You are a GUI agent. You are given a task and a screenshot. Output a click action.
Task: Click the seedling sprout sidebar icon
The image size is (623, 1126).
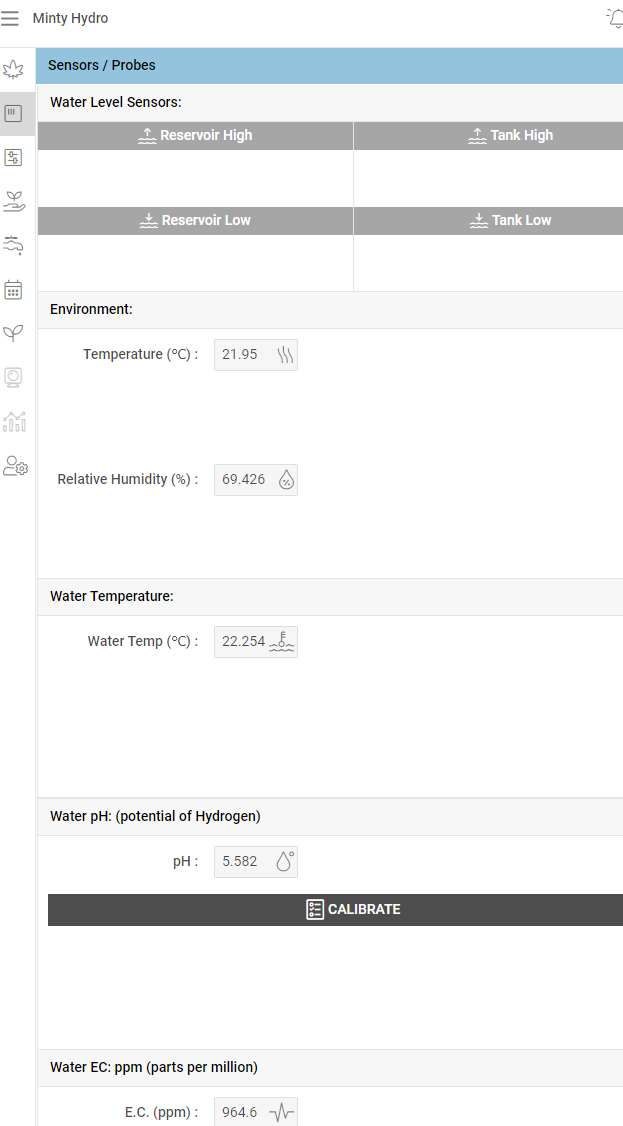(14, 333)
